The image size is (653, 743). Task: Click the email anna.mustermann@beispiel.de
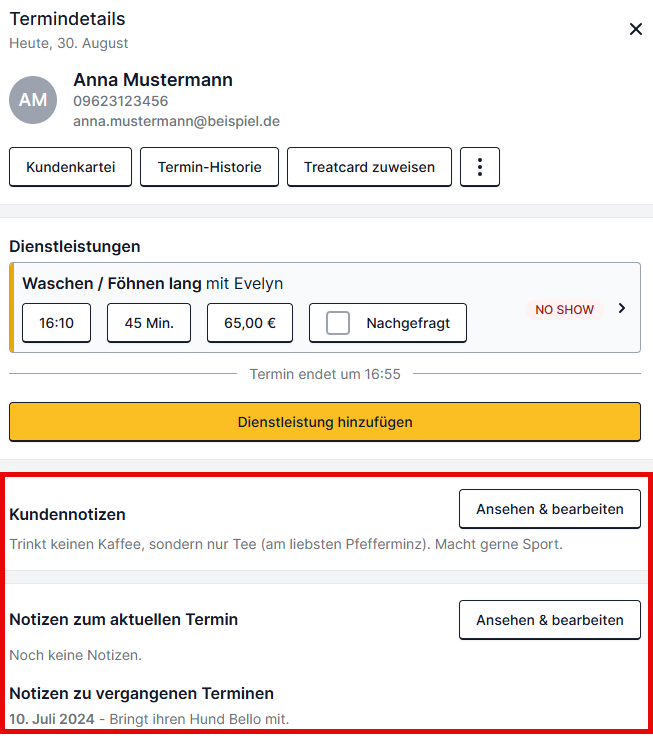tap(176, 121)
